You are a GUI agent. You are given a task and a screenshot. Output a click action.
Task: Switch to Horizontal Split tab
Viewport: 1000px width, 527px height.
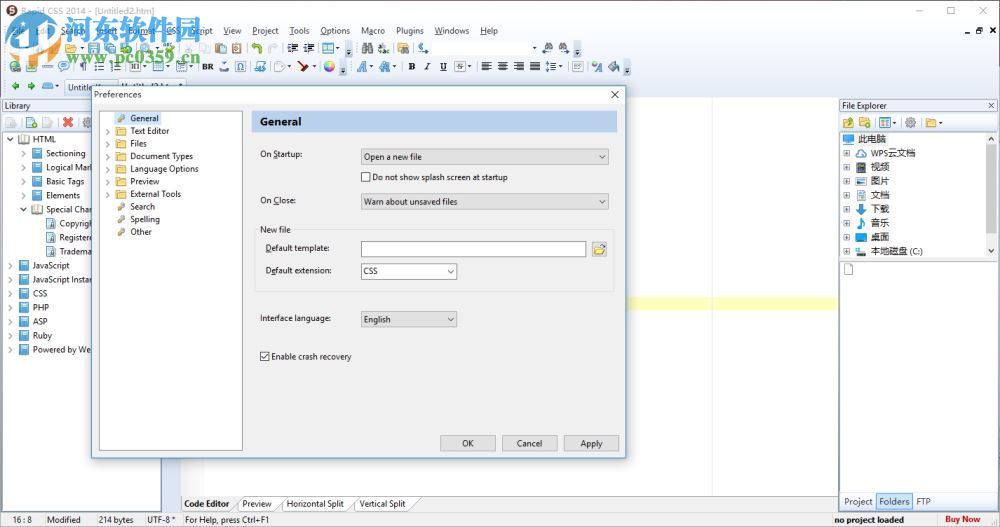pyautogui.click(x=315, y=504)
